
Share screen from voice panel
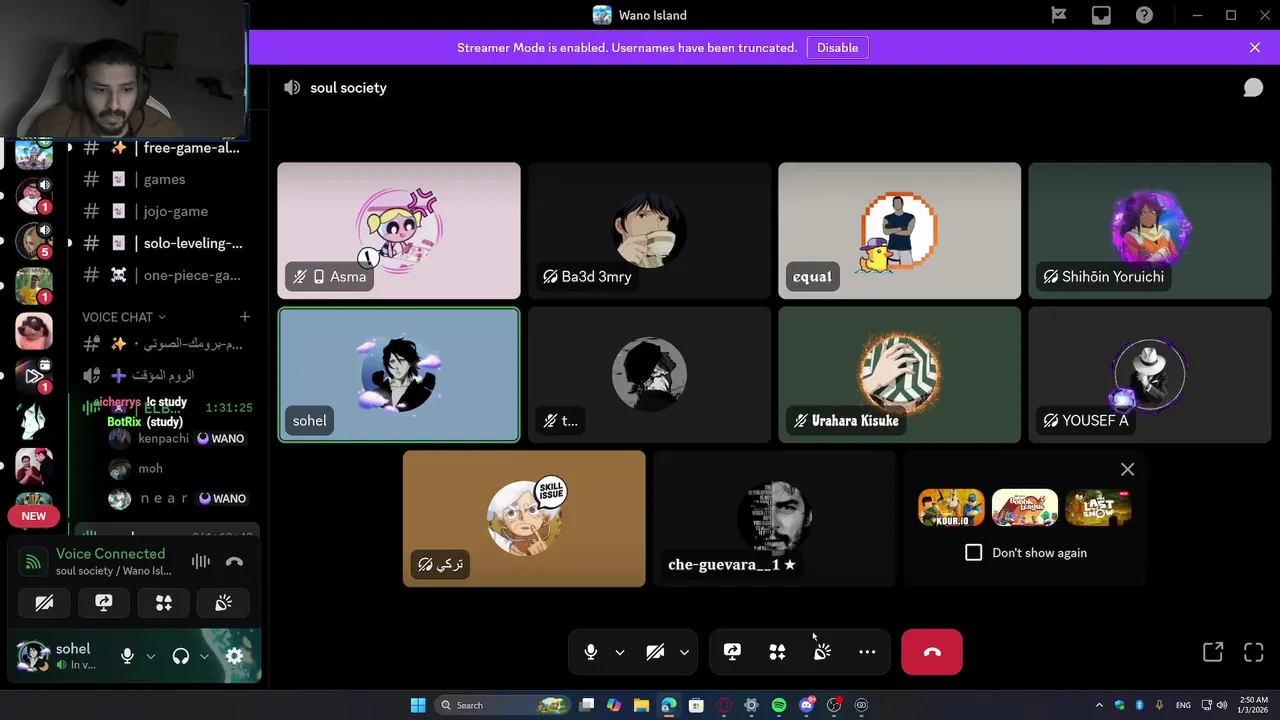104,603
